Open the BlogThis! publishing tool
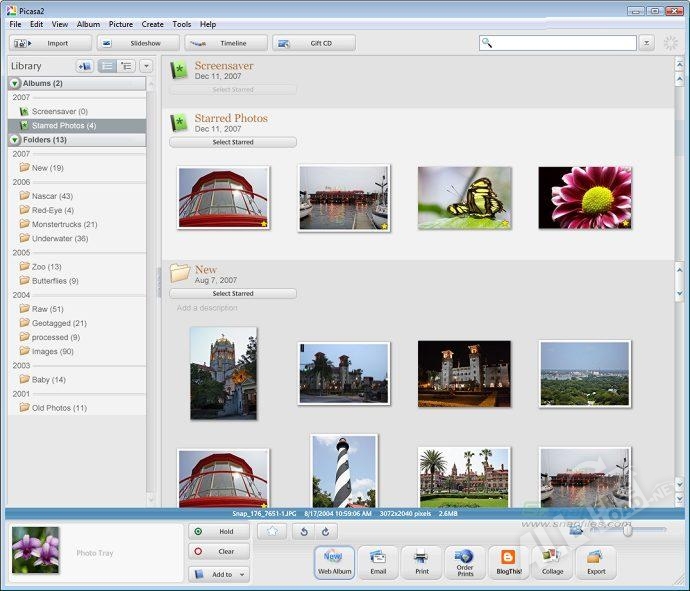Viewport: 690px width, 591px height. (x=508, y=562)
